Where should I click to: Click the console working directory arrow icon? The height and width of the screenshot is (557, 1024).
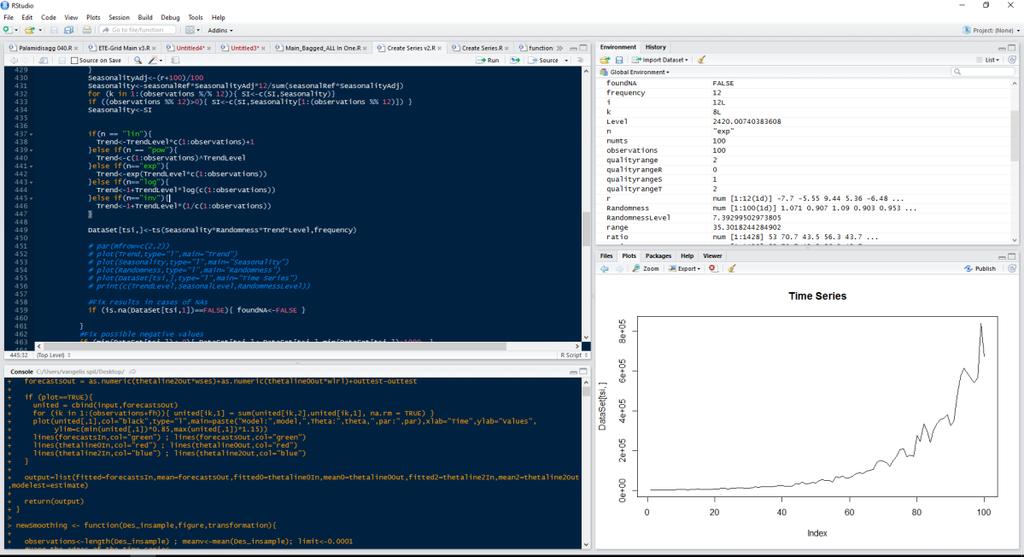(133, 372)
